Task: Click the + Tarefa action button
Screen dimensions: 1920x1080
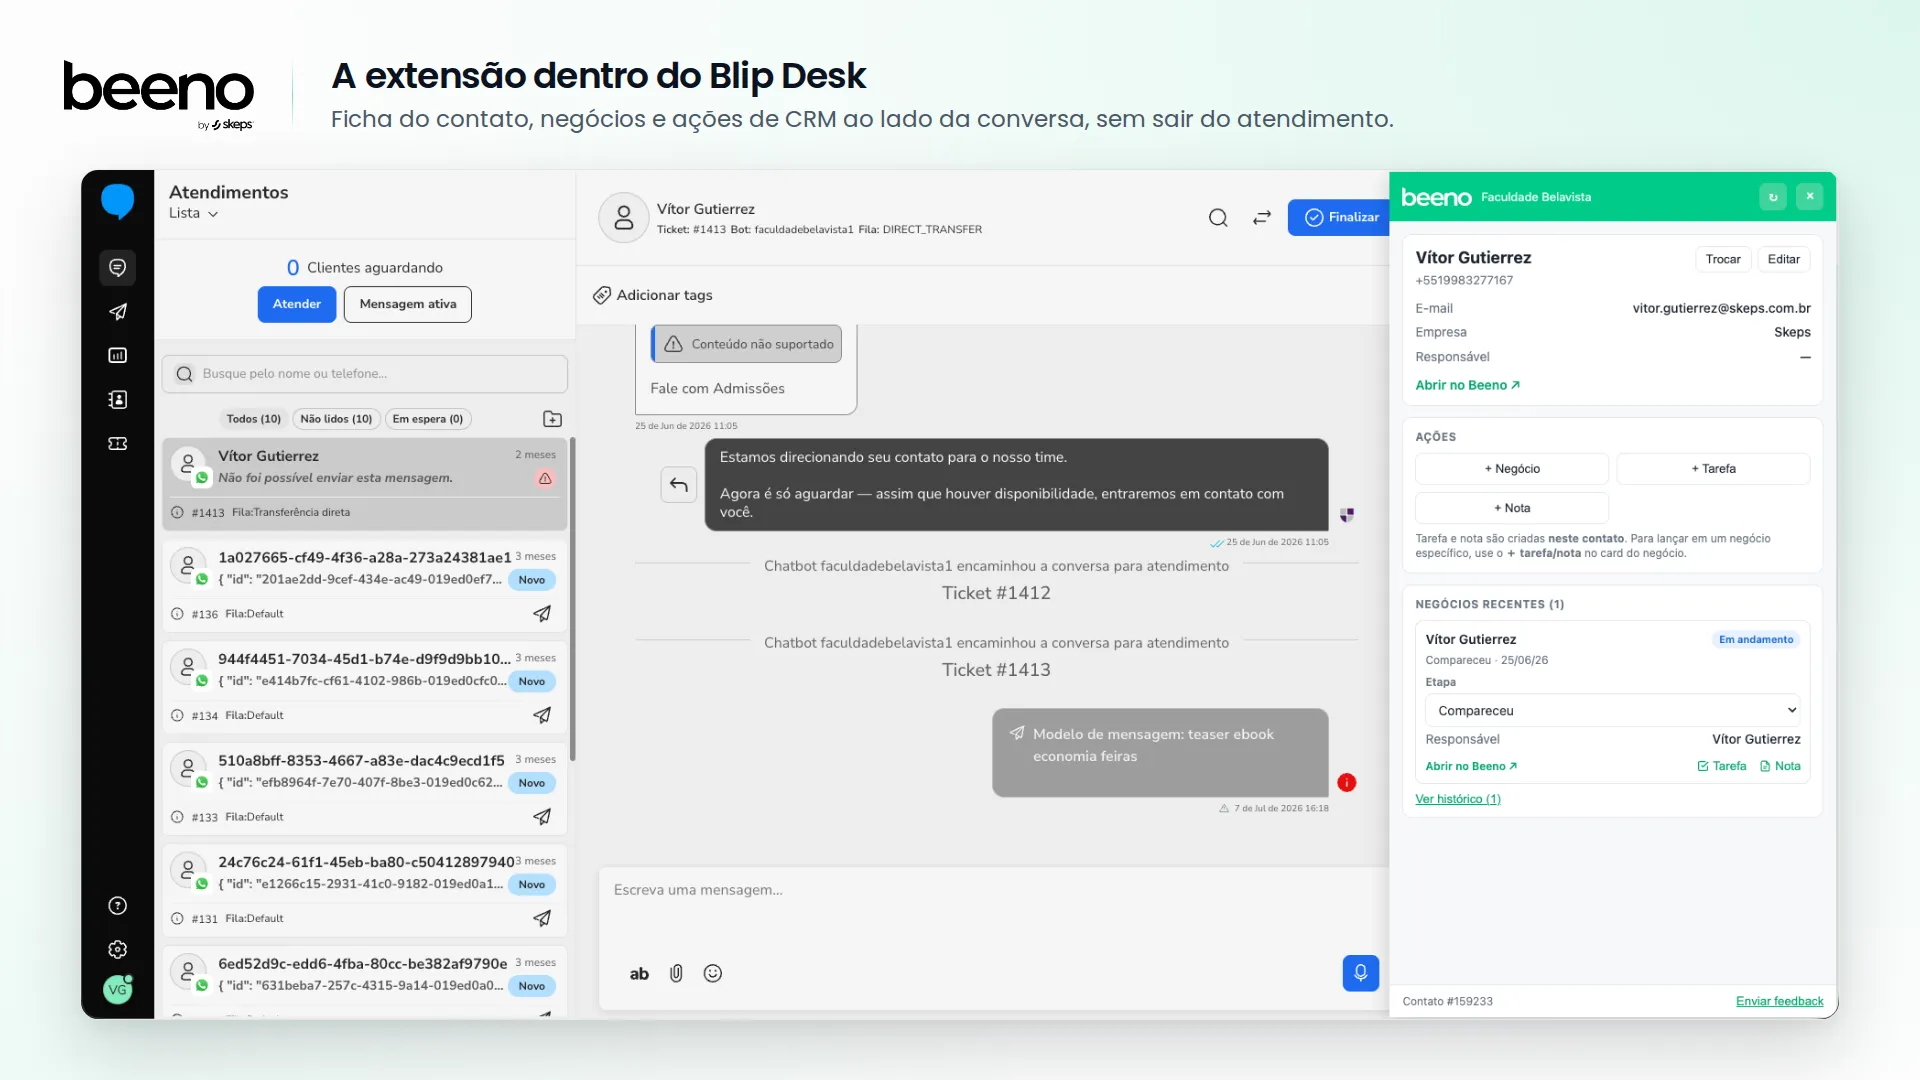Action: [1713, 468]
